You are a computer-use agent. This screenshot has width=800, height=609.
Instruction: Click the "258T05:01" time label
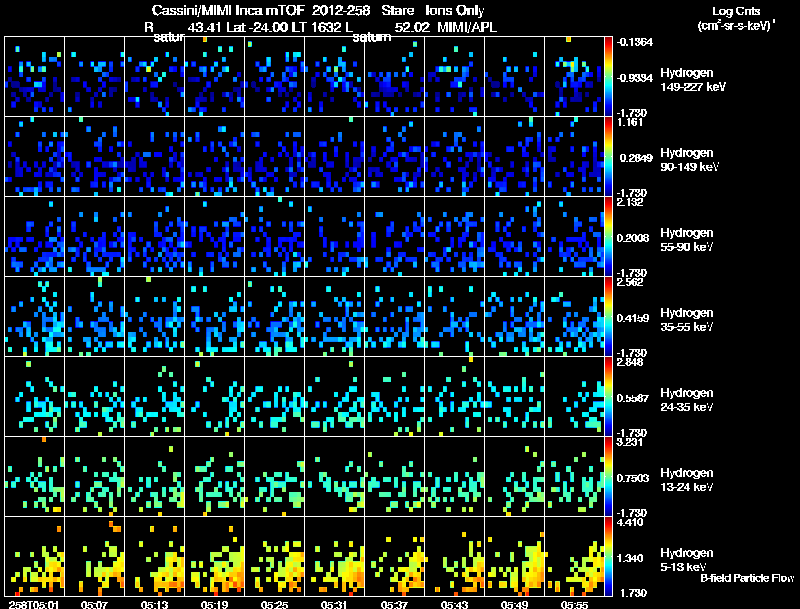35,604
